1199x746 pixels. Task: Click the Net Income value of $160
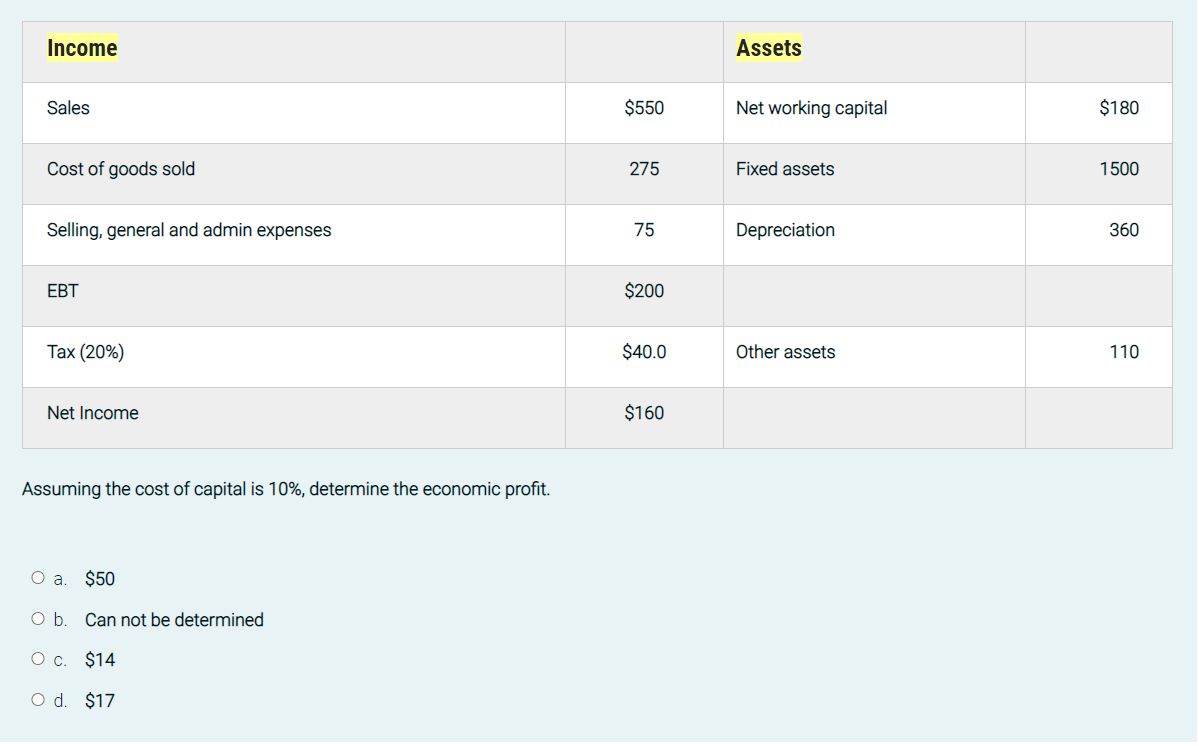[643, 413]
